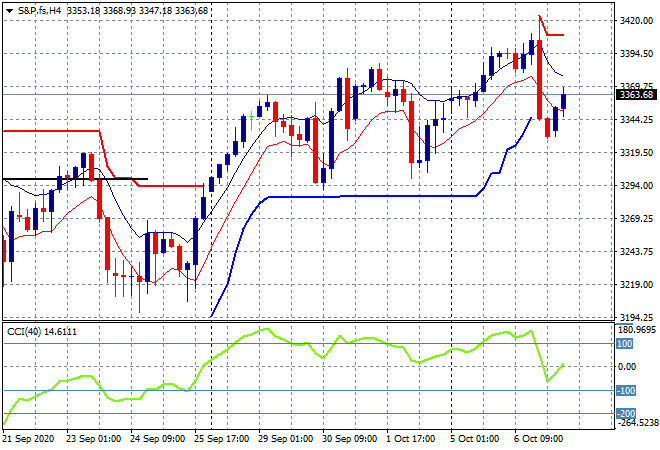Viewport: 660px width, 450px height.
Task: Click the 3344.25 price scale label
Action: (x=636, y=120)
